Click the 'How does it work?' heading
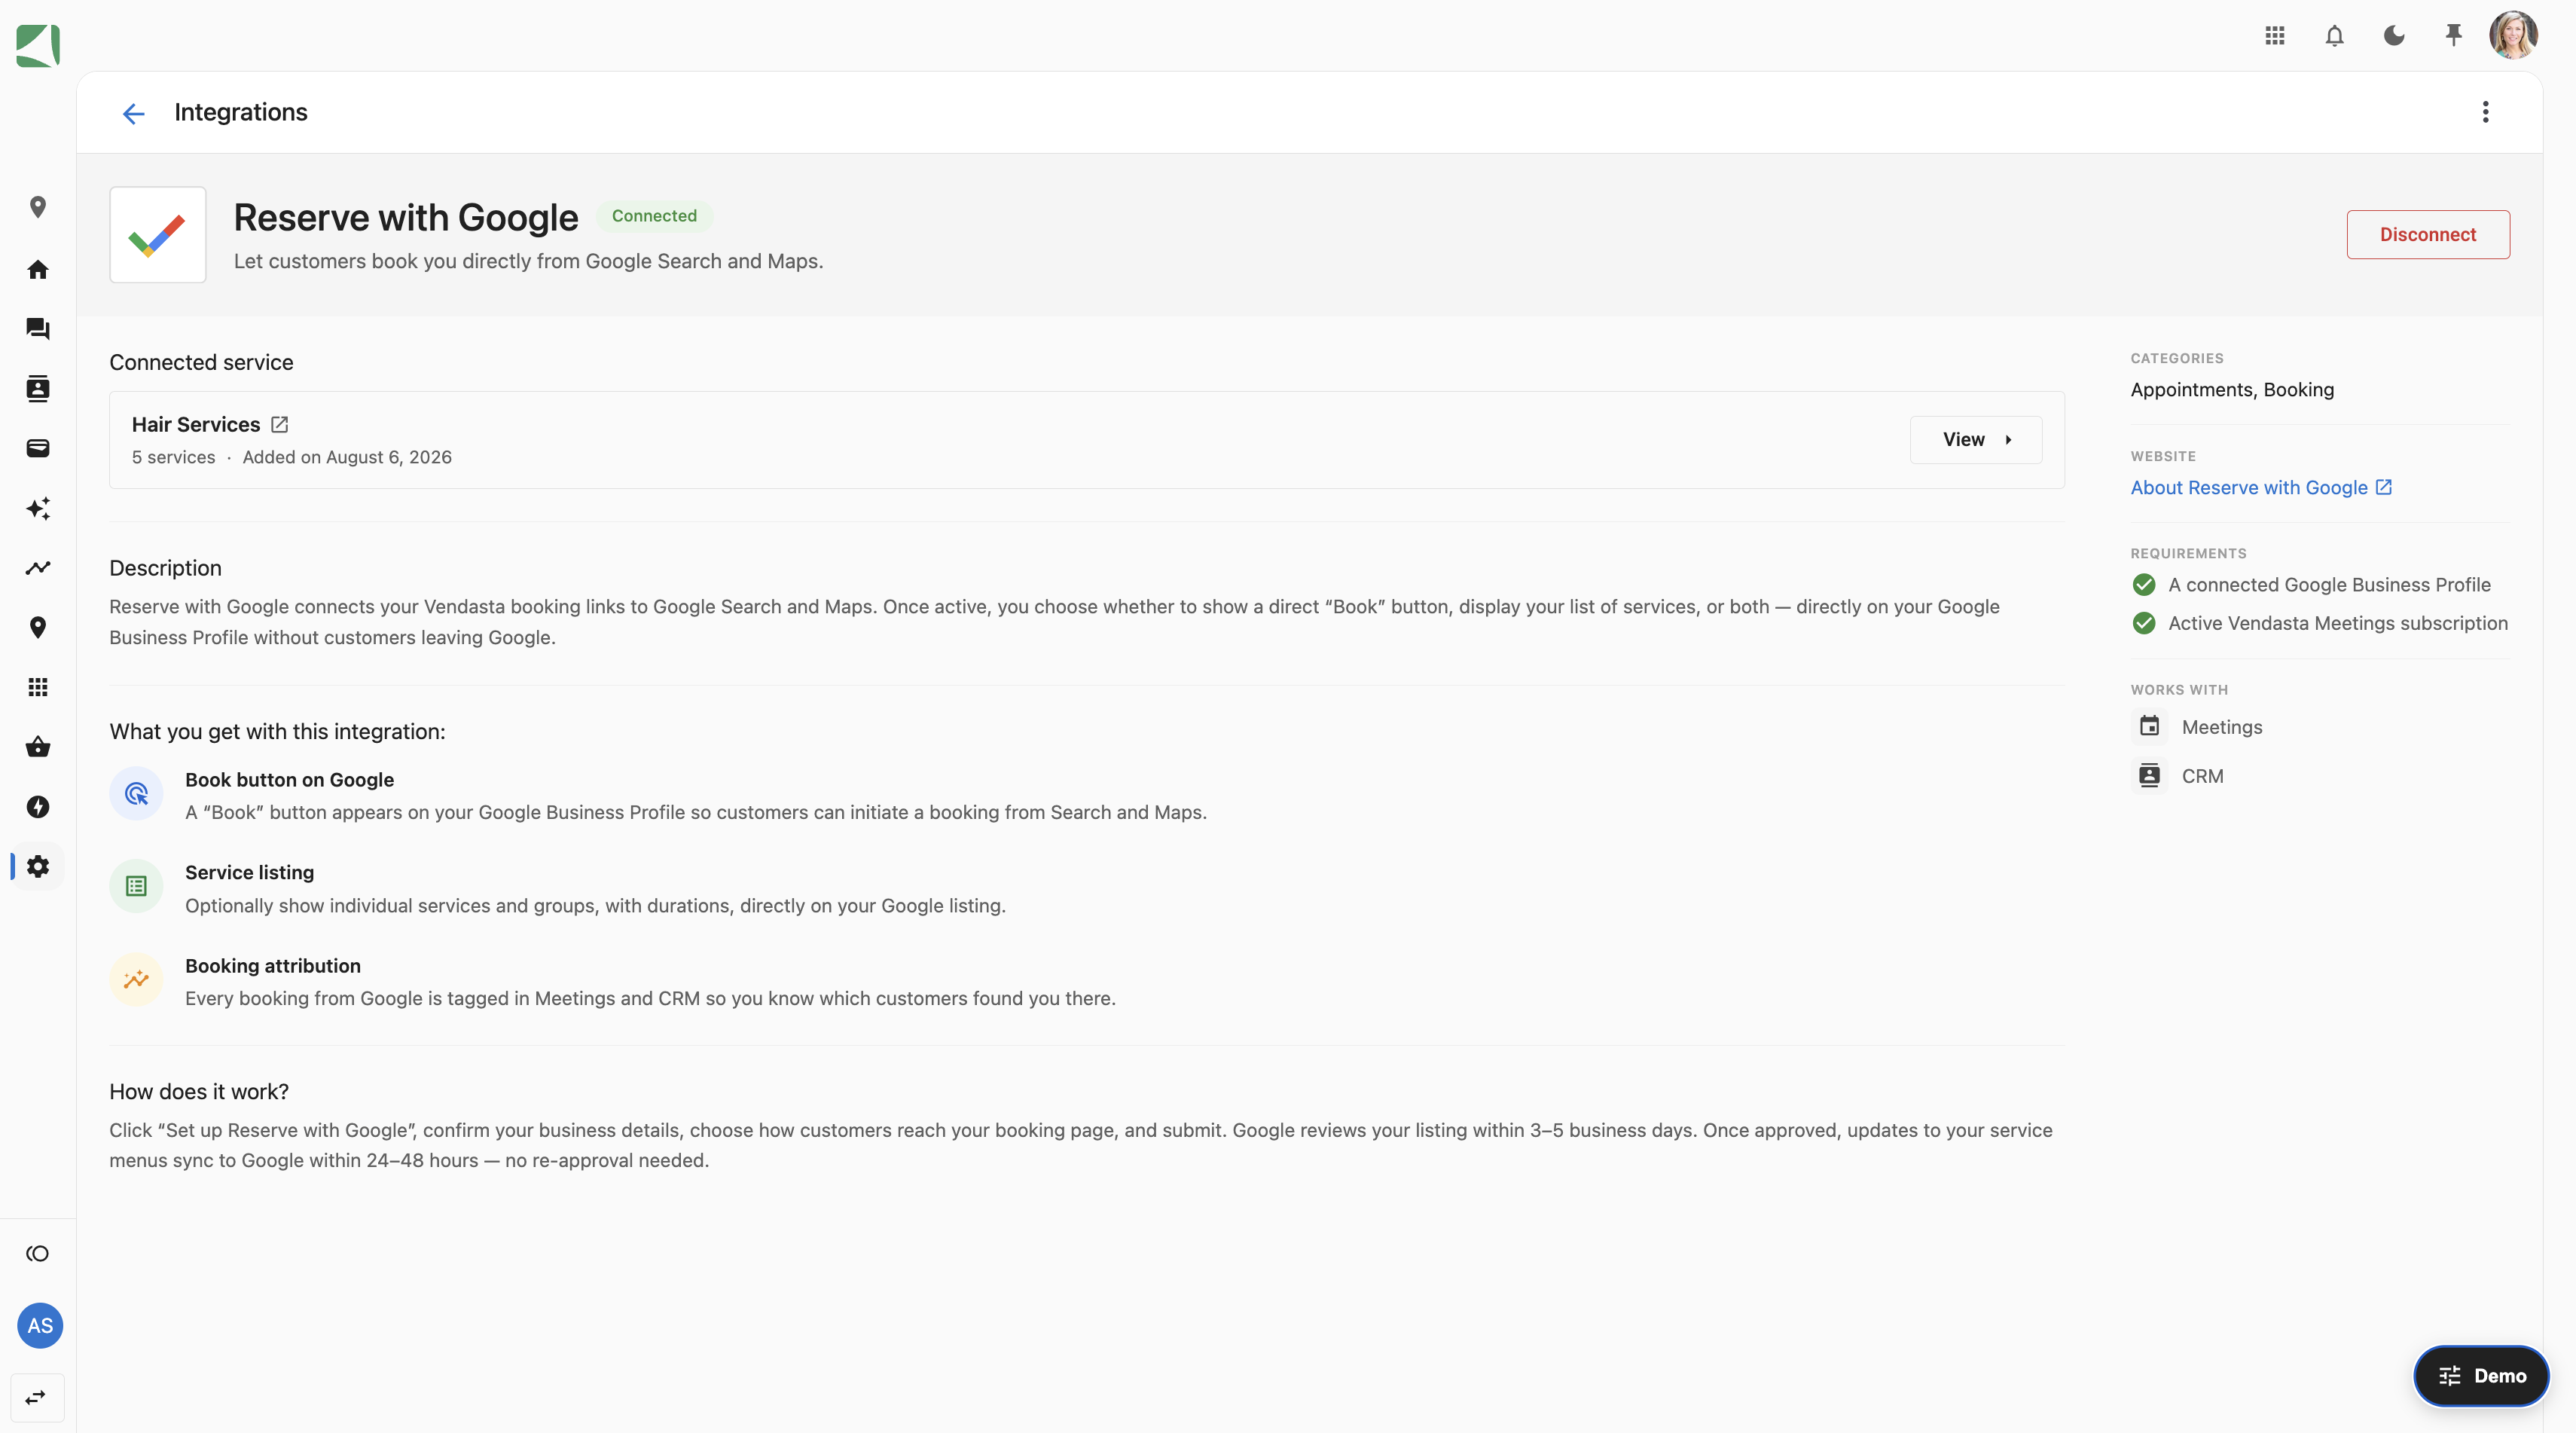2576x1433 pixels. pyautogui.click(x=199, y=1092)
